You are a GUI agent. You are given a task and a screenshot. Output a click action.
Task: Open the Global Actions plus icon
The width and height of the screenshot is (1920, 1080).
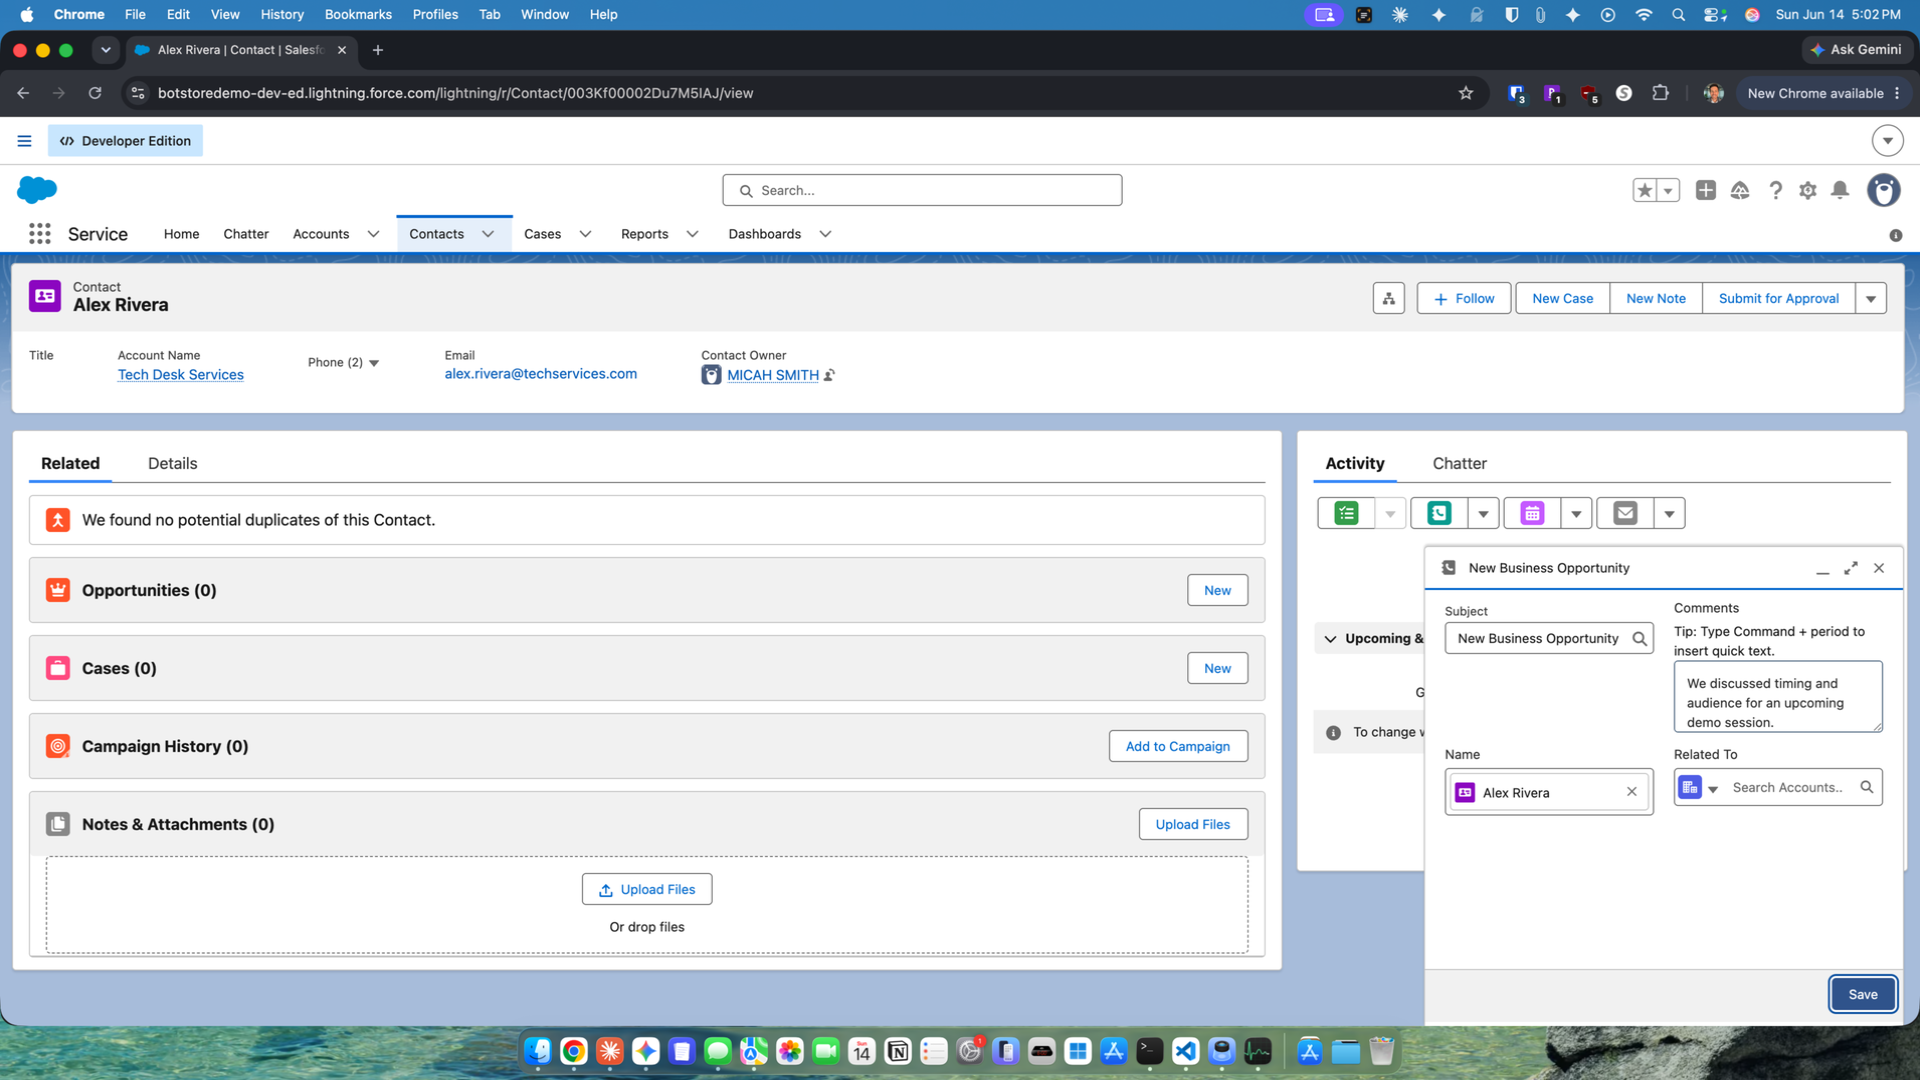pyautogui.click(x=1706, y=190)
